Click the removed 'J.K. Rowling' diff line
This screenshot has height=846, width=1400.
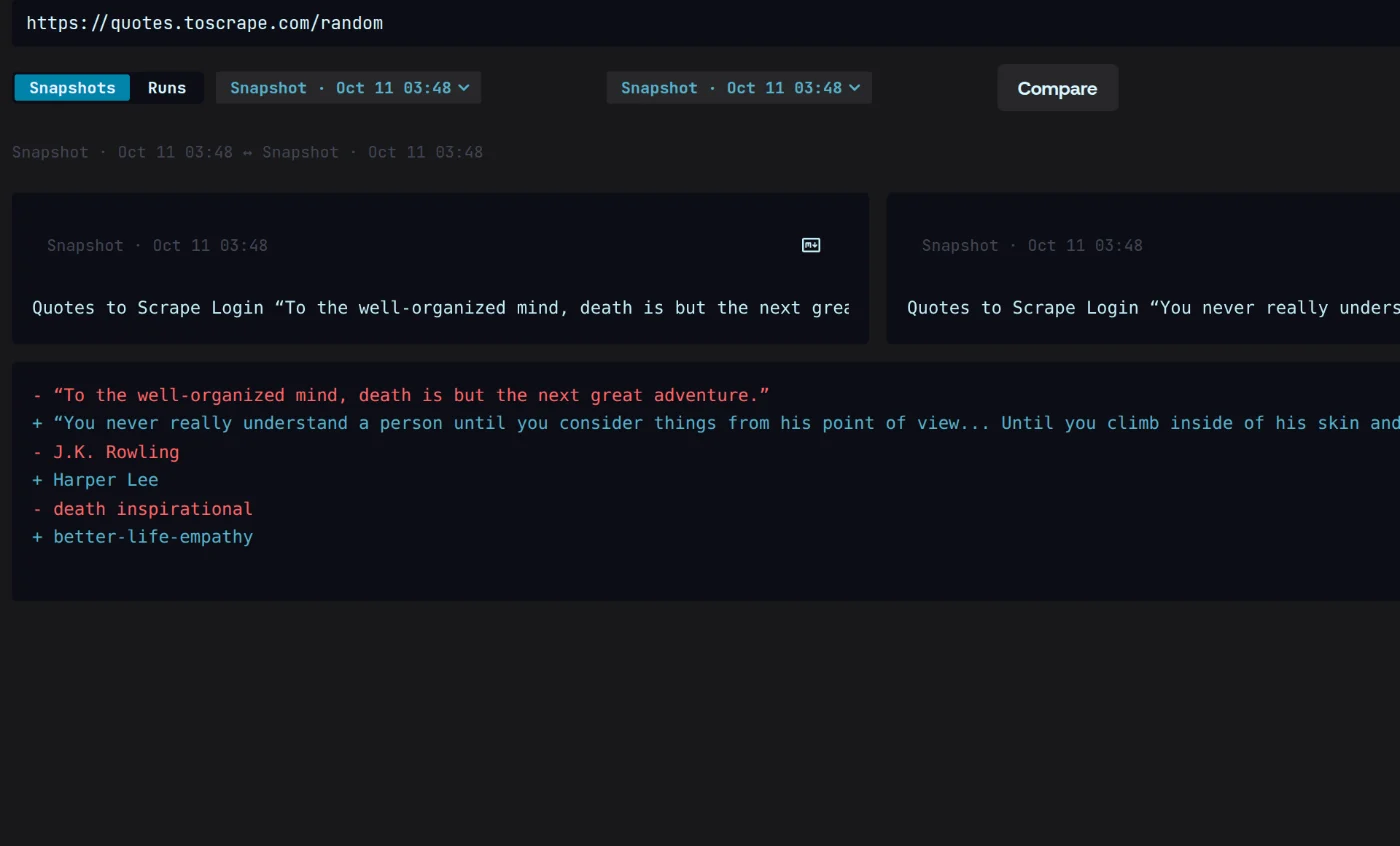106,452
